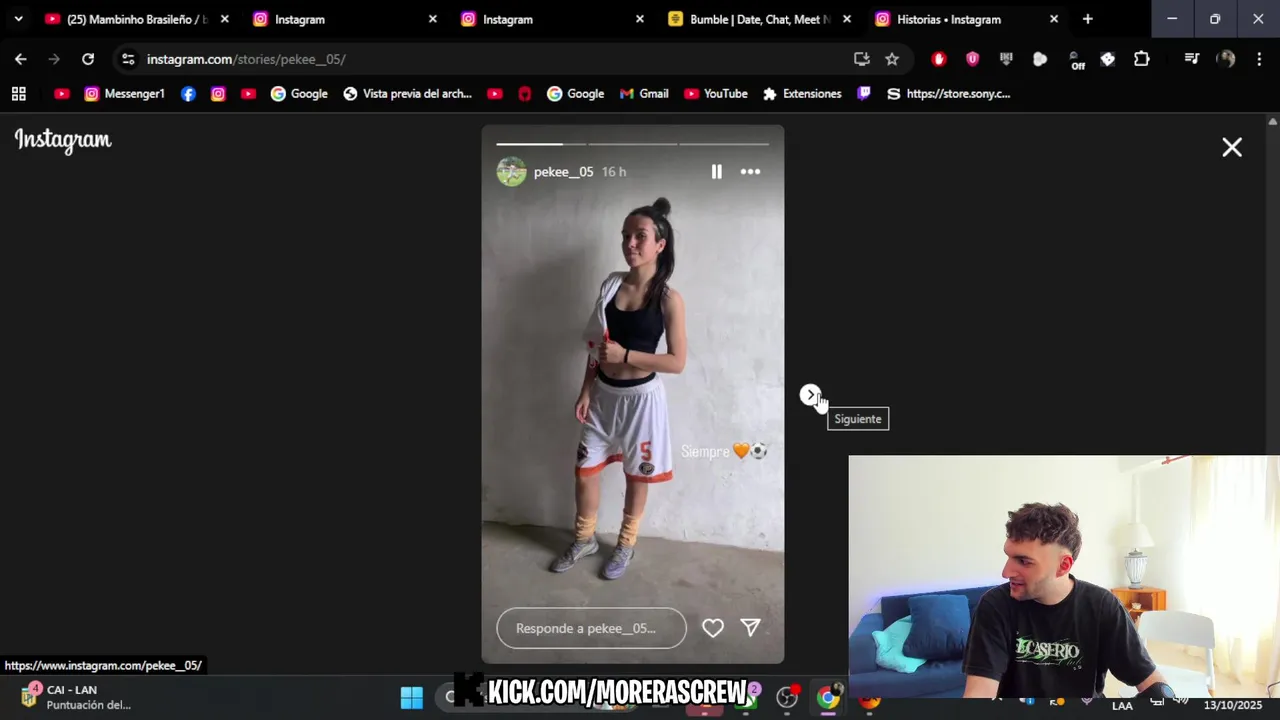
Task: Like the story with heart icon
Action: (713, 628)
